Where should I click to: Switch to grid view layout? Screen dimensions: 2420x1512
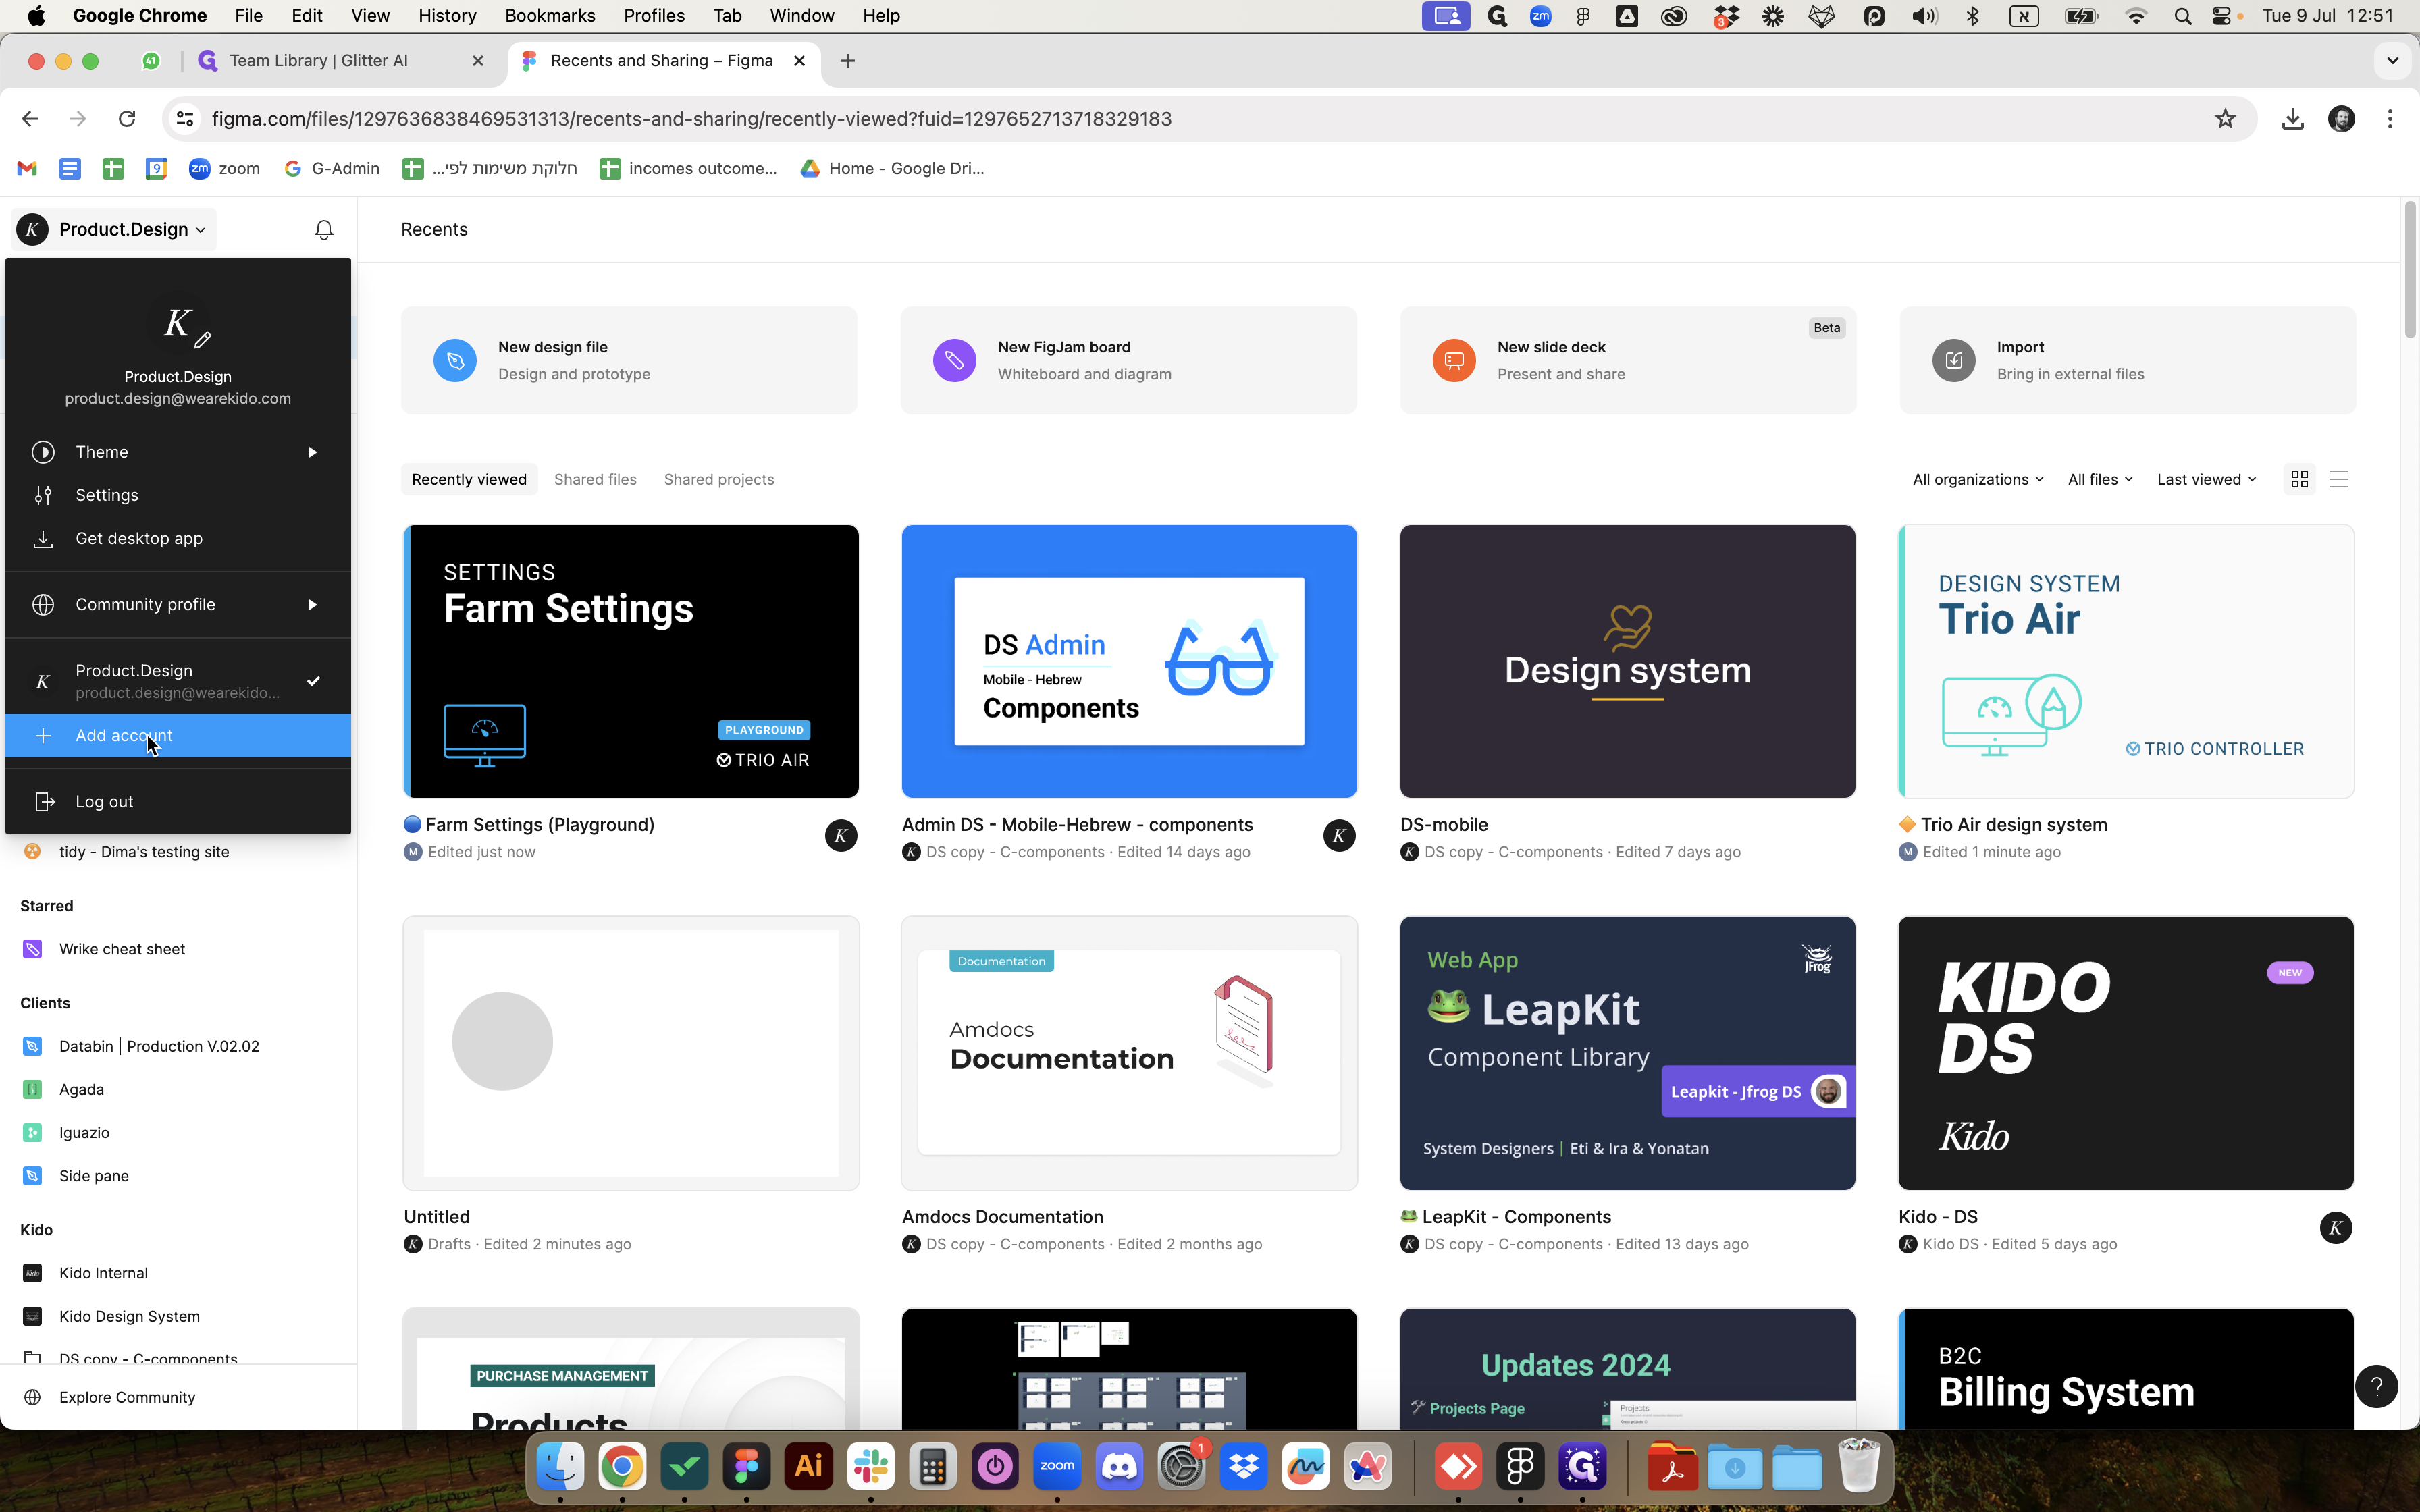pyautogui.click(x=2299, y=479)
